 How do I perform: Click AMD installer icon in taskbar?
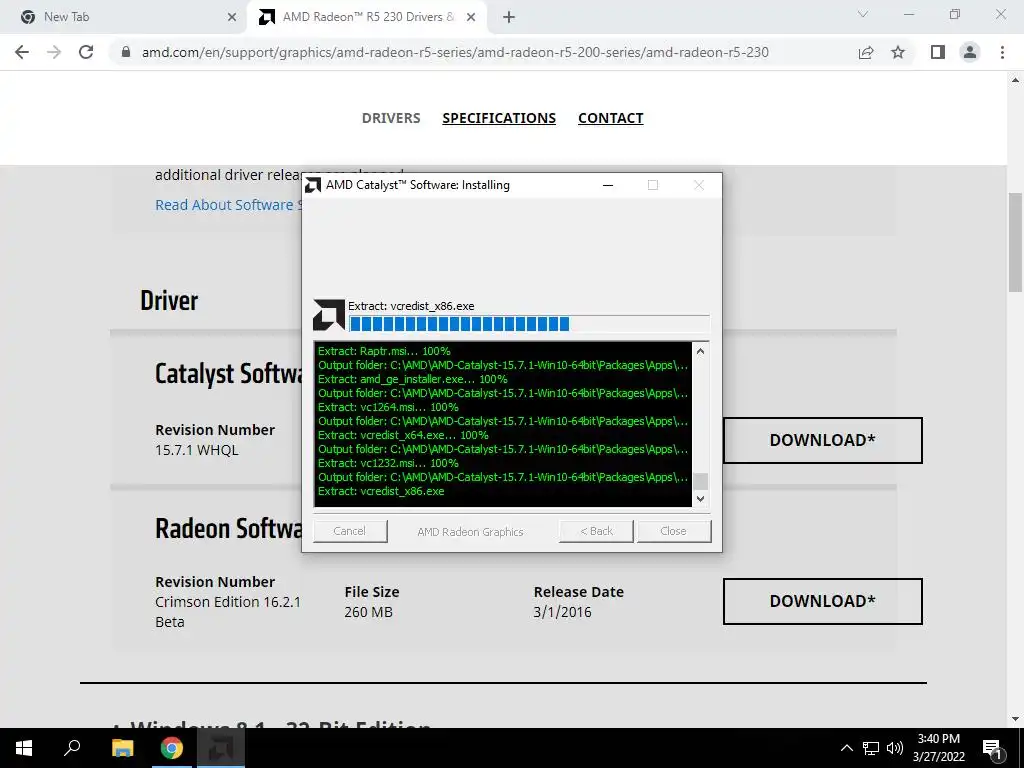click(x=221, y=748)
